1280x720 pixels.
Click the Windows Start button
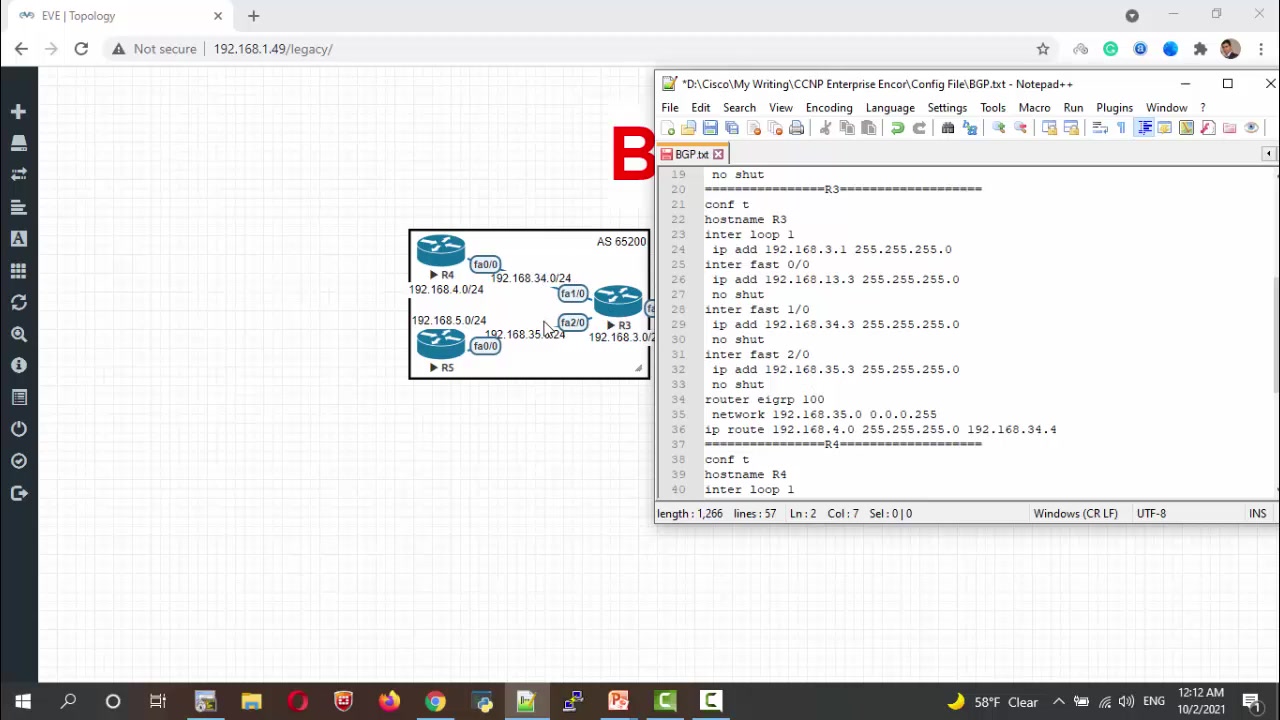pos(22,701)
